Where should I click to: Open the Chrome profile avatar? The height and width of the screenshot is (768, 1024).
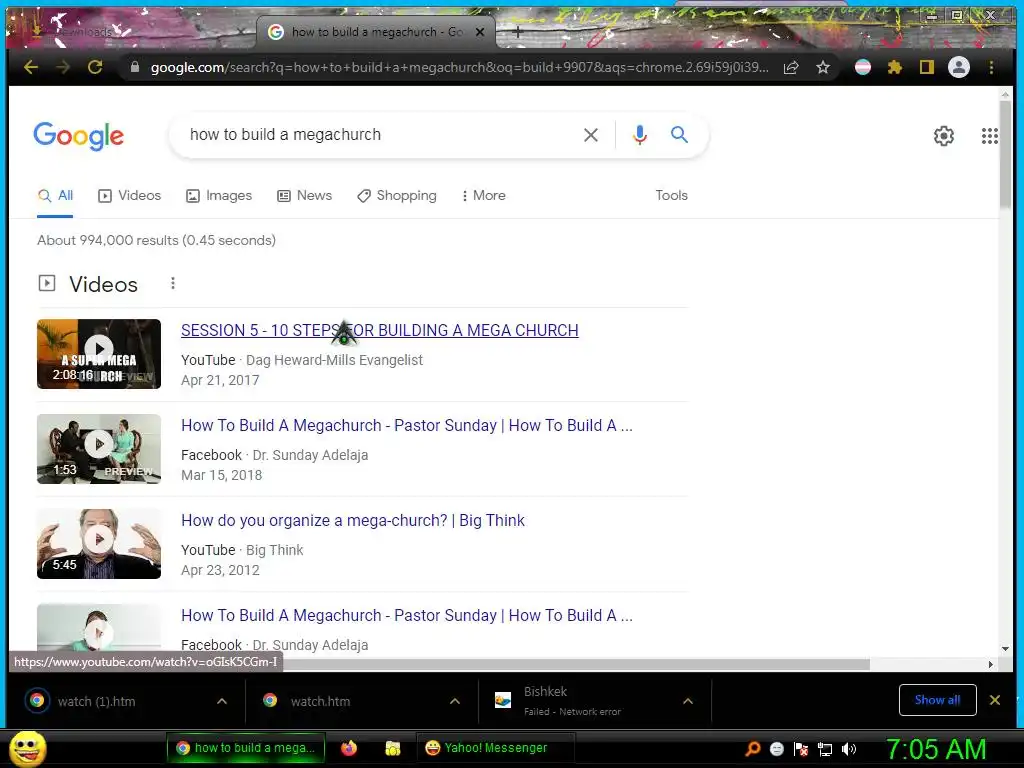coord(959,67)
